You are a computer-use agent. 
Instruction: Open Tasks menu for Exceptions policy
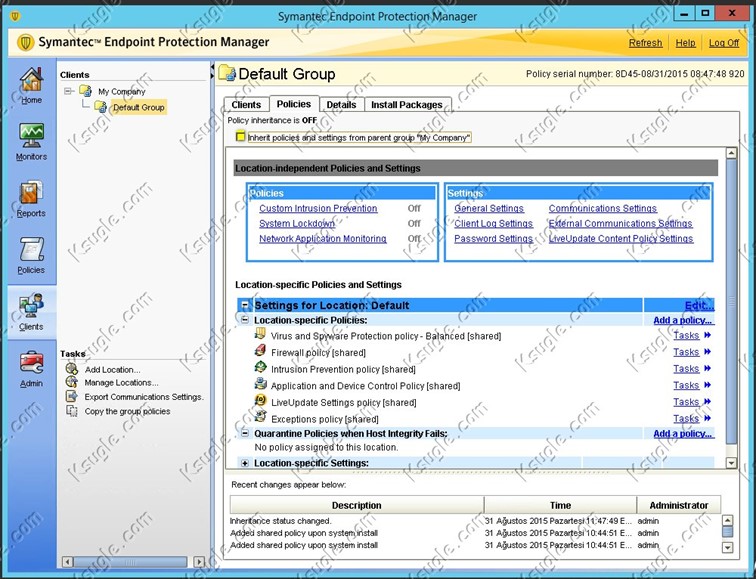click(692, 418)
